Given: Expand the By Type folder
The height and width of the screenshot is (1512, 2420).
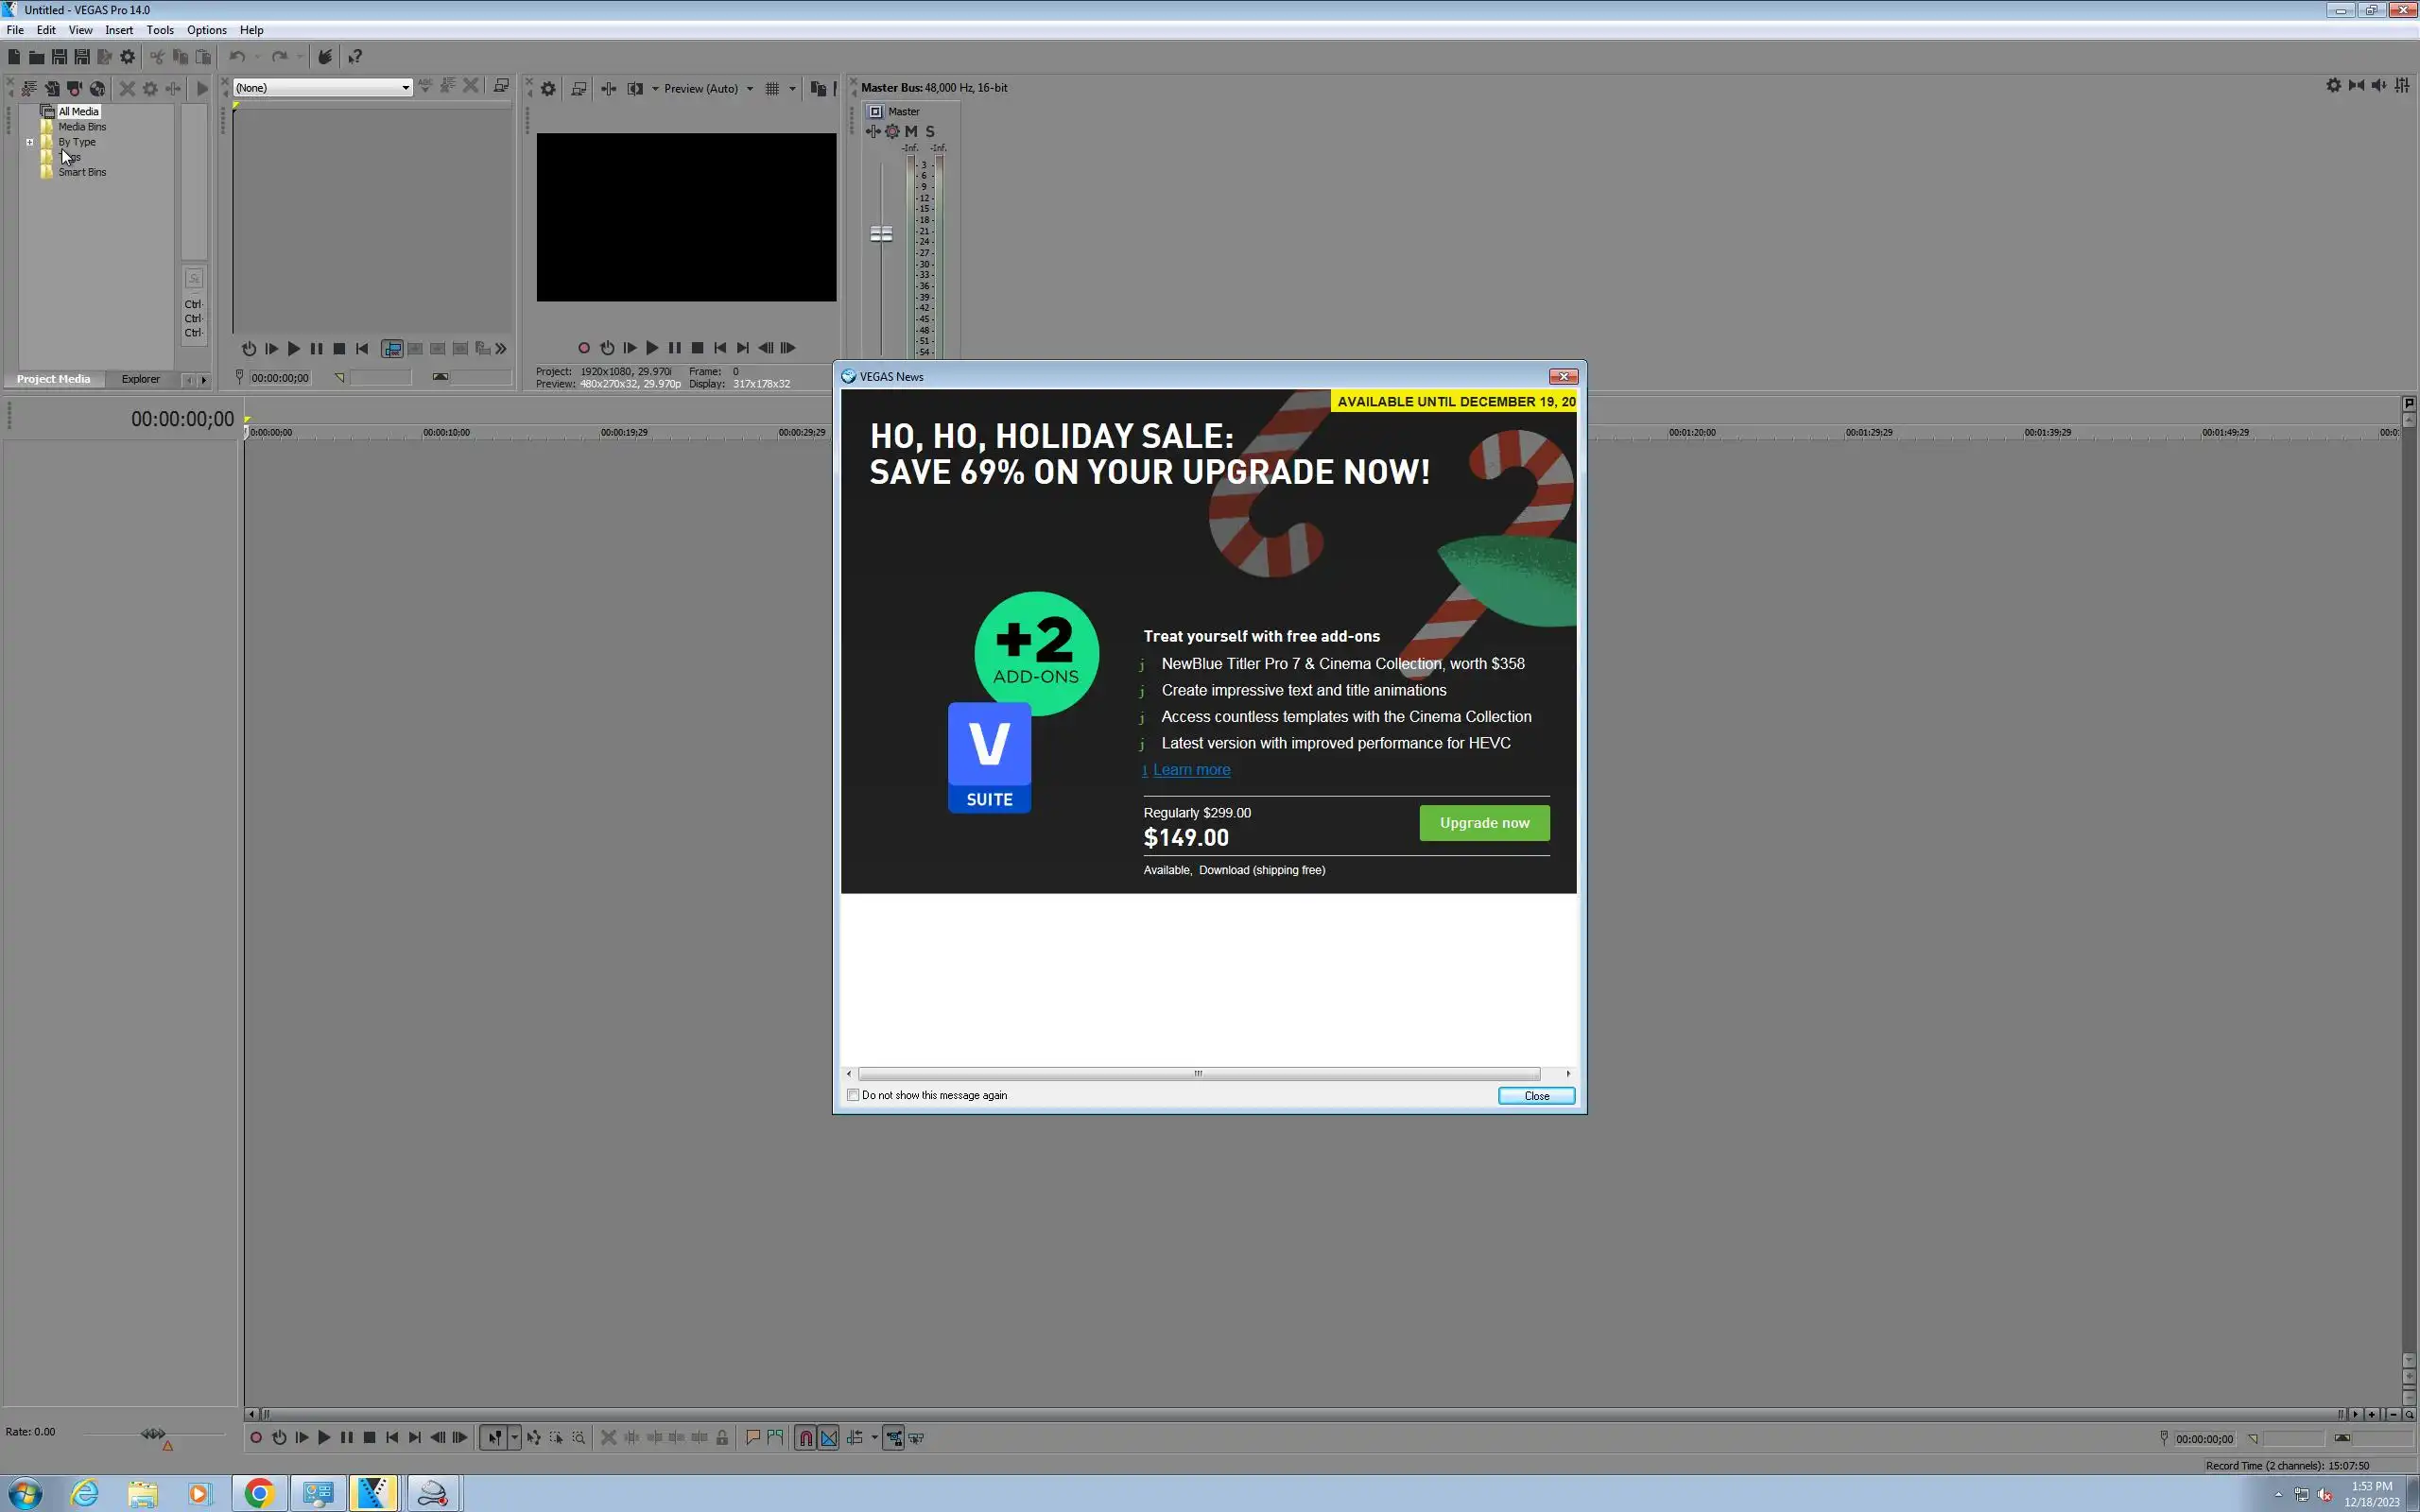Looking at the screenshot, I should point(30,142).
